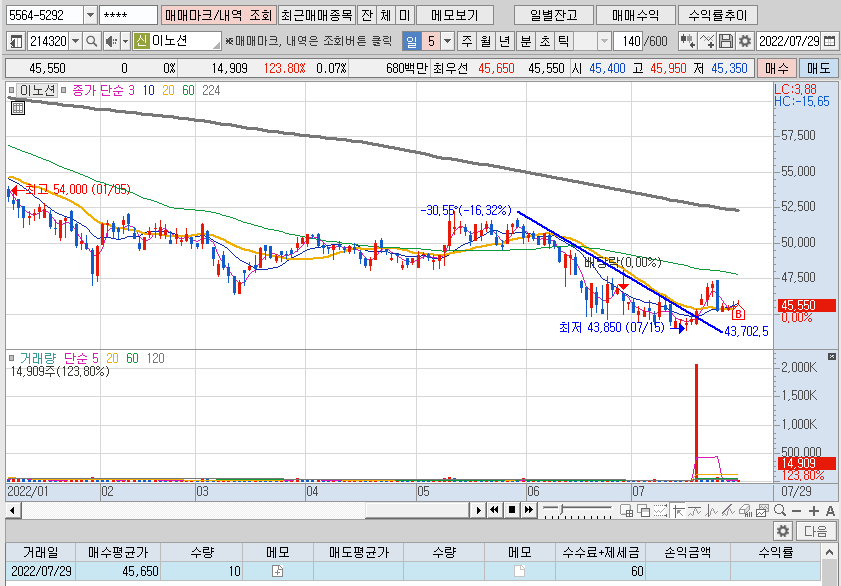Open stock name 이노션 combo box

pyautogui.click(x=178, y=41)
